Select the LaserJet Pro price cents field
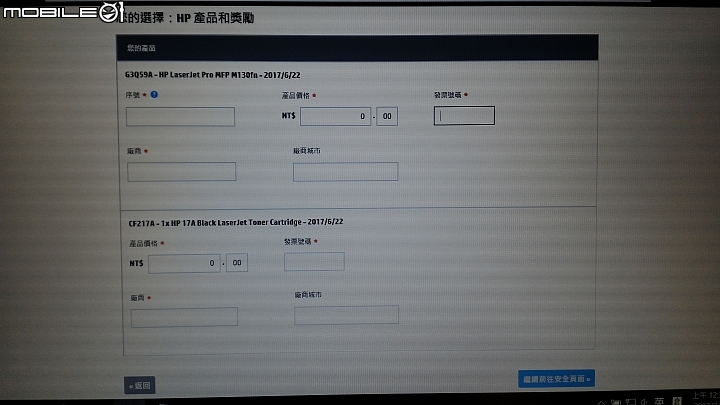Image resolution: width=720 pixels, height=405 pixels. [387, 116]
